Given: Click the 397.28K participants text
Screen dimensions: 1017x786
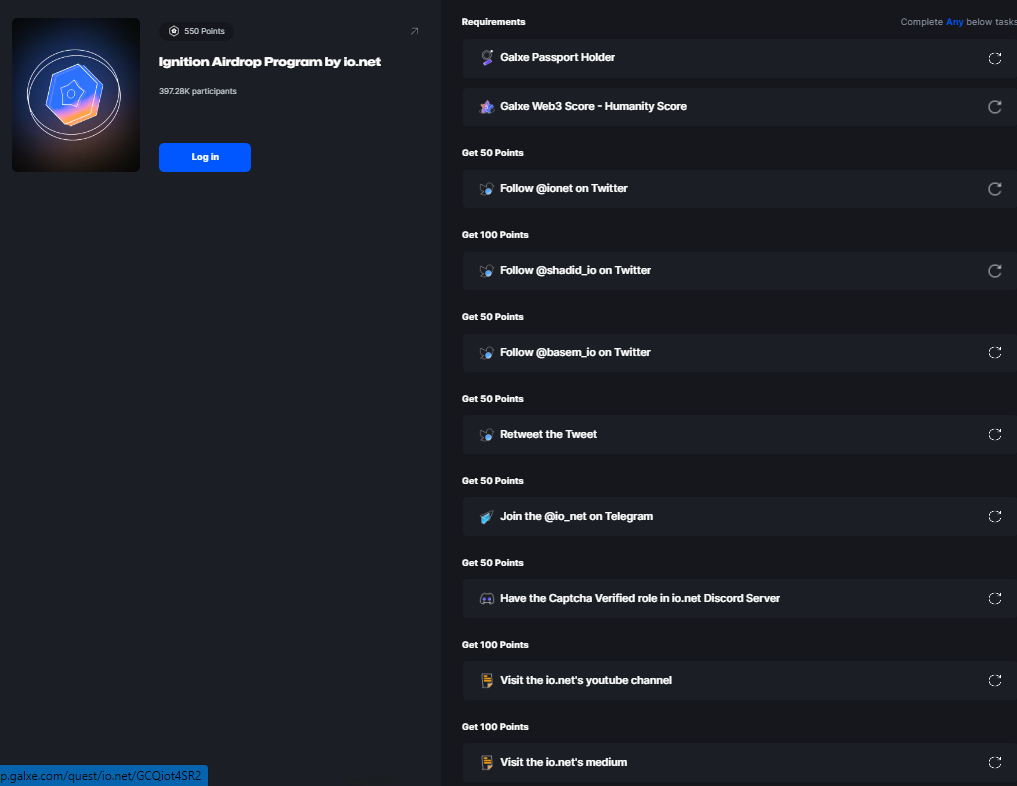Looking at the screenshot, I should (198, 91).
